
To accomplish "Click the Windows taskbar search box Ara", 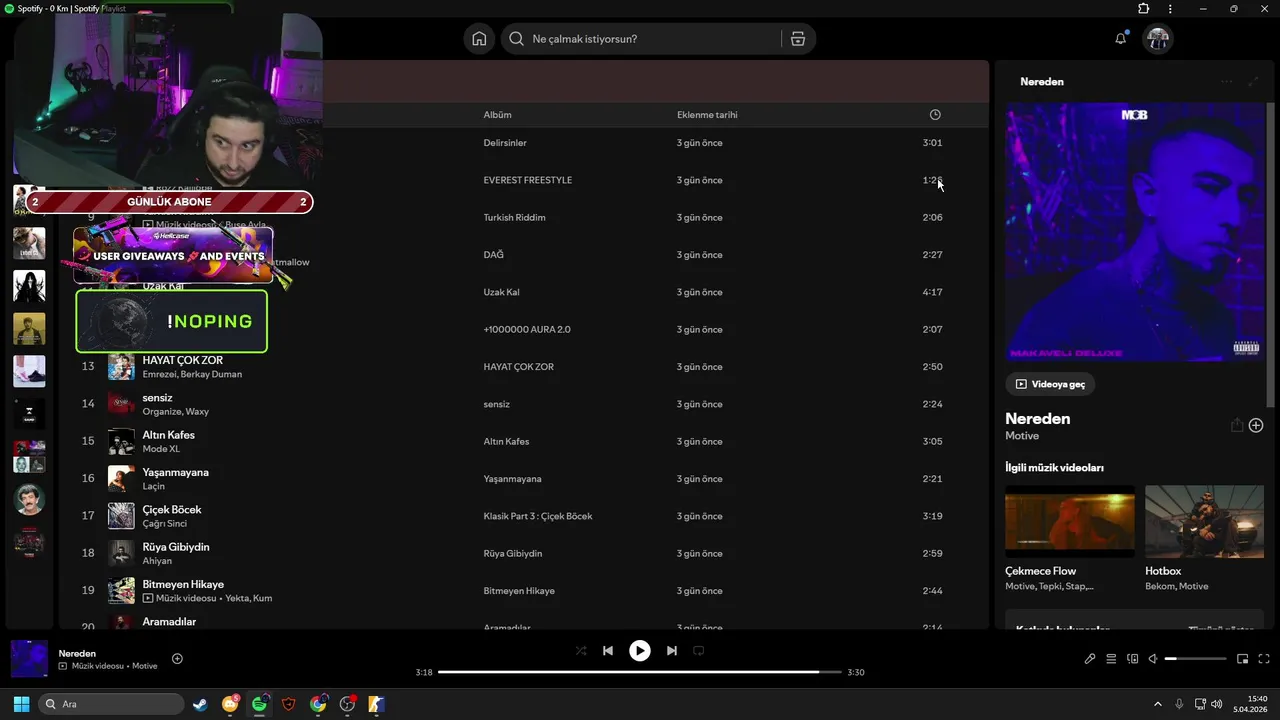I will pos(111,704).
